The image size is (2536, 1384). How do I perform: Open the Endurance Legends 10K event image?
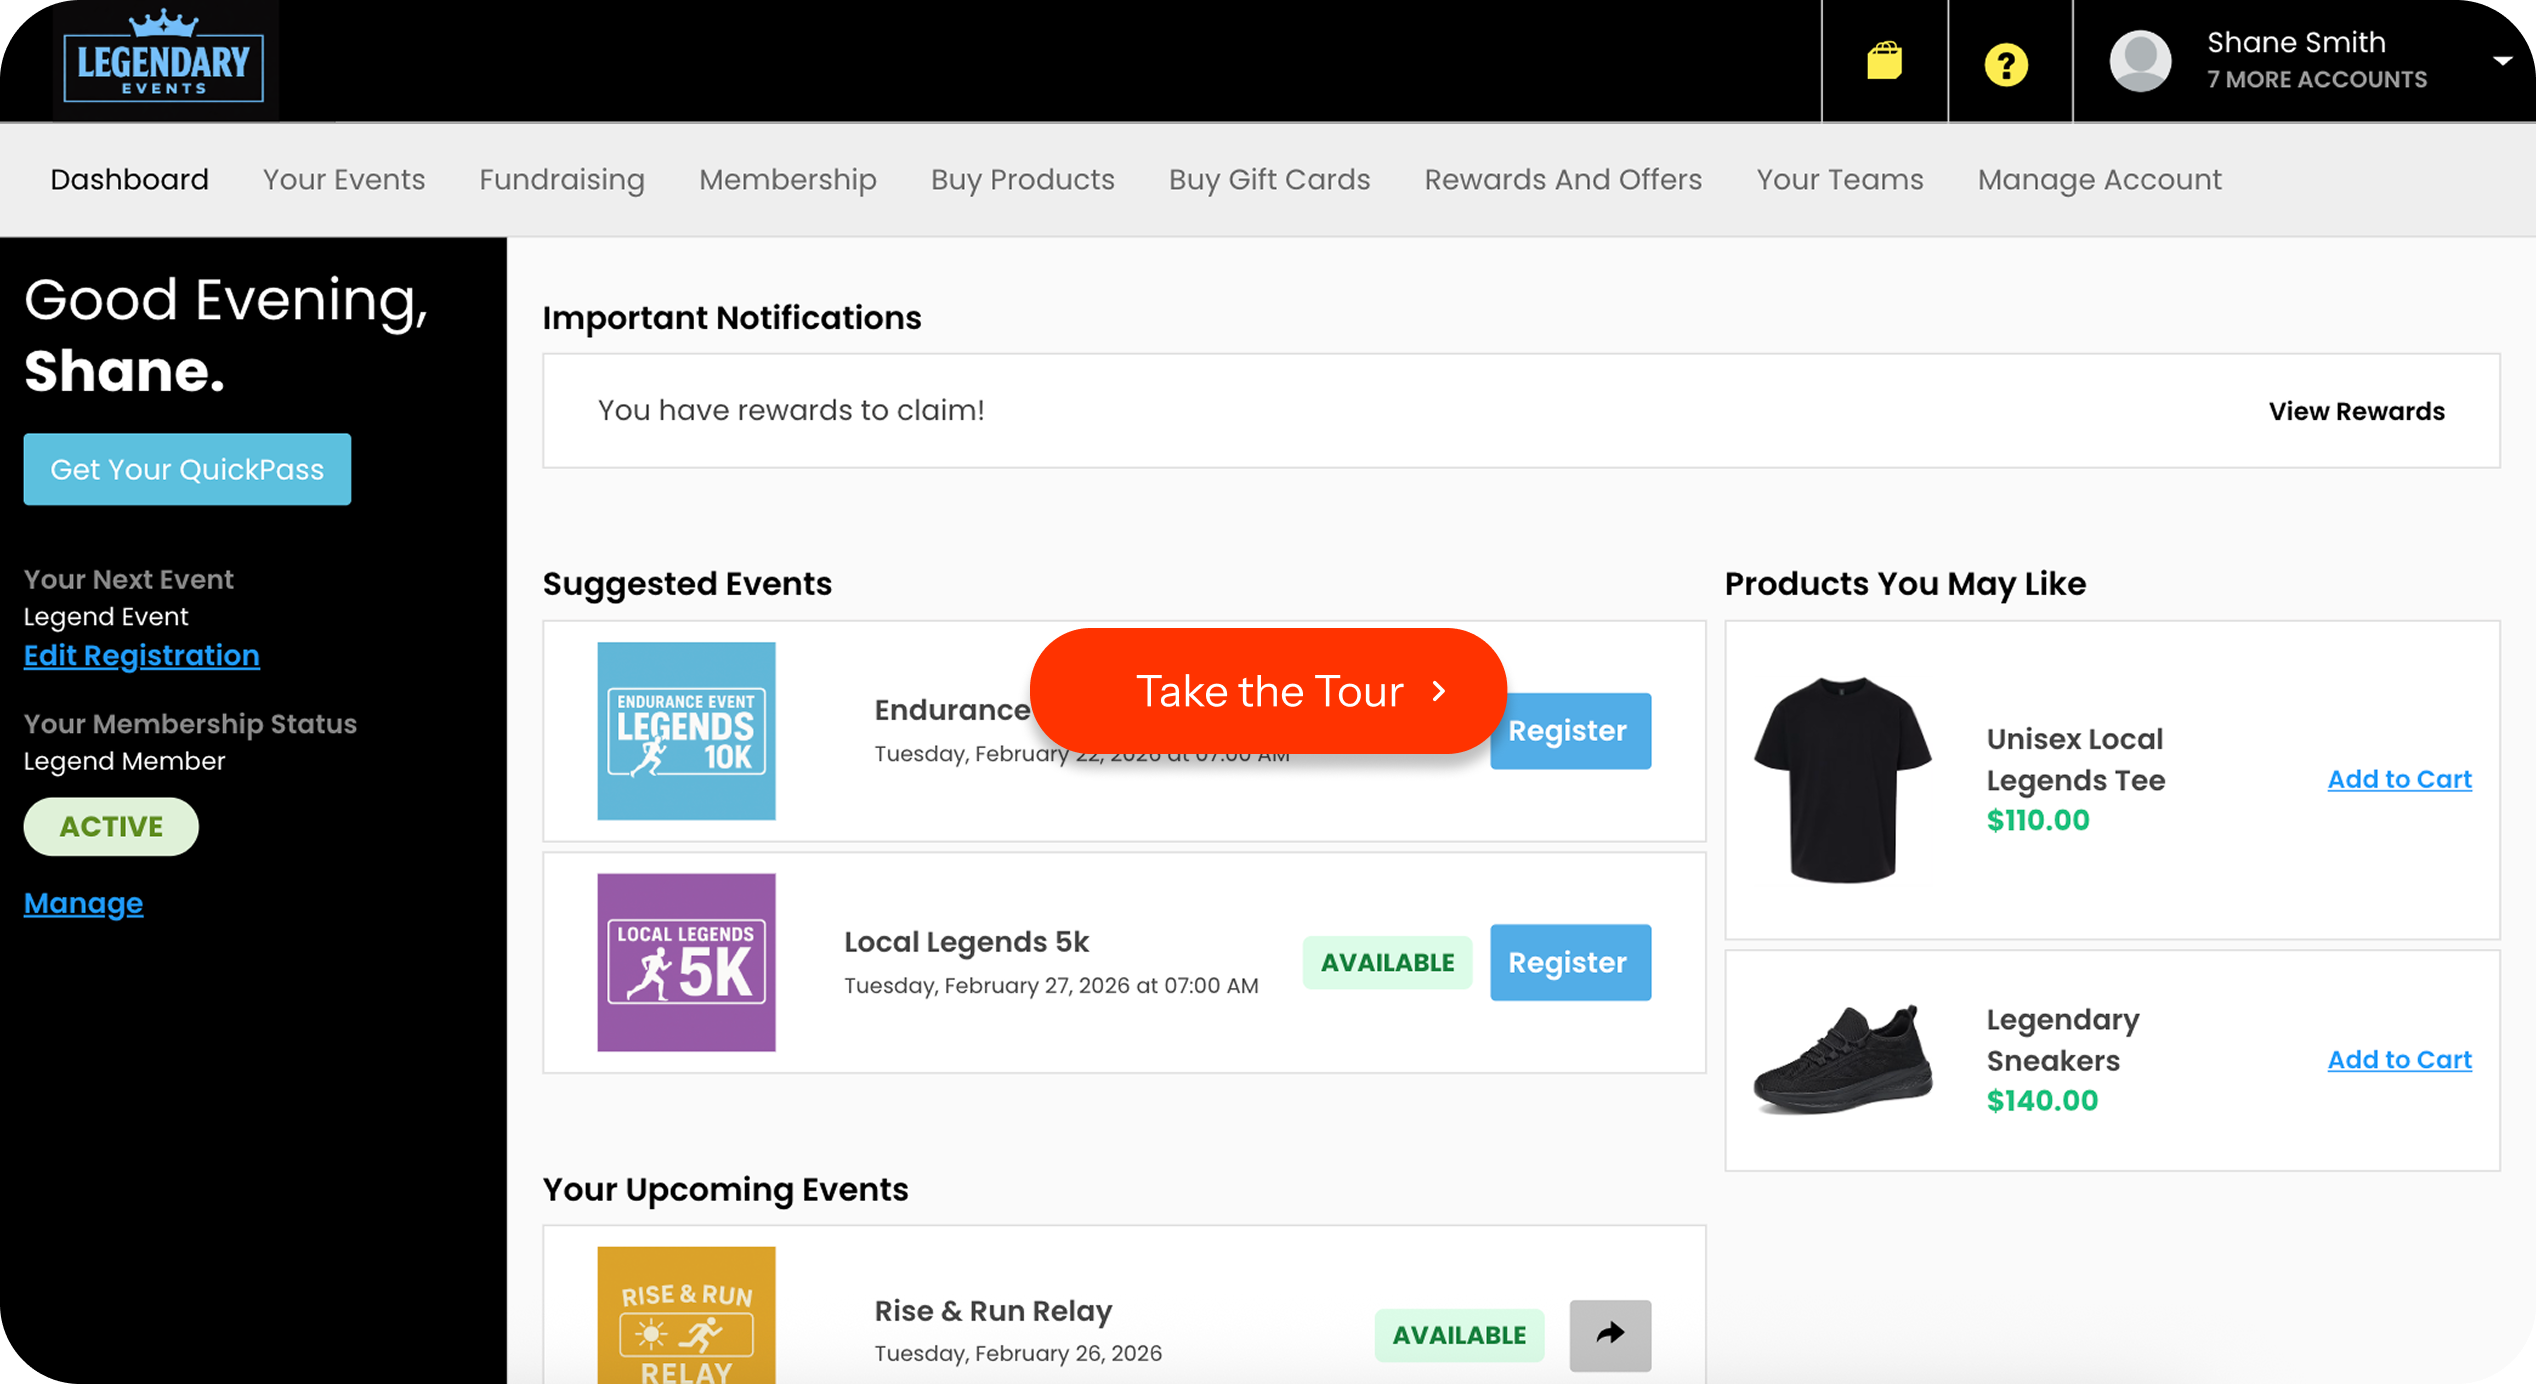[x=686, y=731]
